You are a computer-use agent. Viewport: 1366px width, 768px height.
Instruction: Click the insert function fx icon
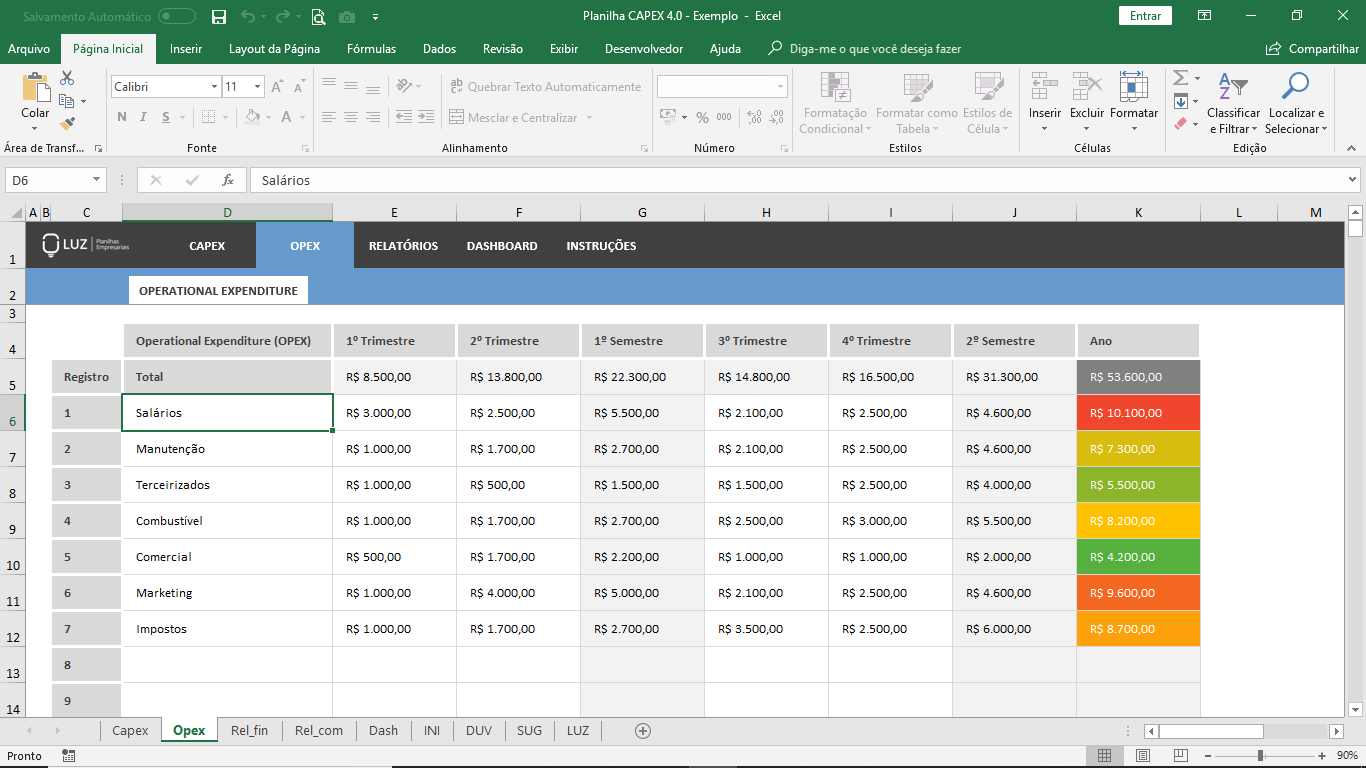[228, 180]
